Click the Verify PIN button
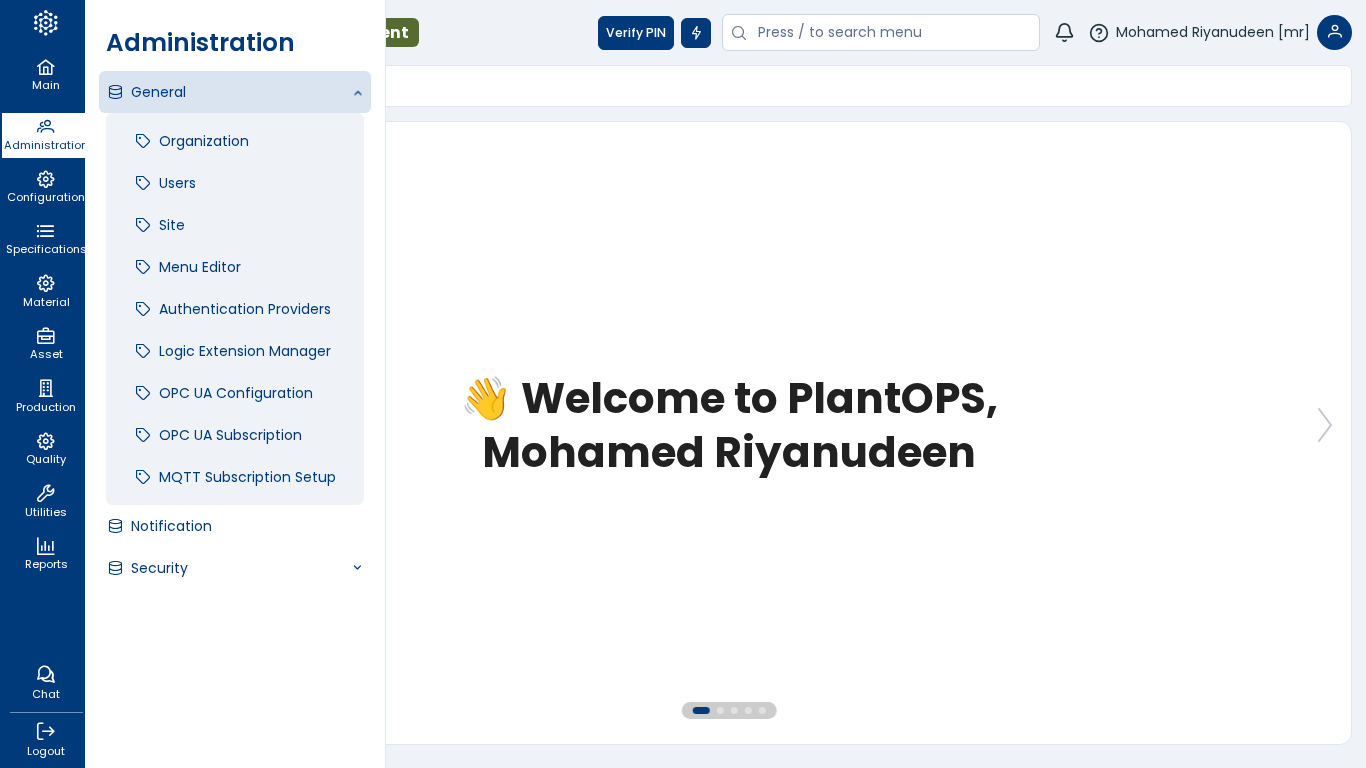This screenshot has width=1366, height=768. tap(635, 33)
